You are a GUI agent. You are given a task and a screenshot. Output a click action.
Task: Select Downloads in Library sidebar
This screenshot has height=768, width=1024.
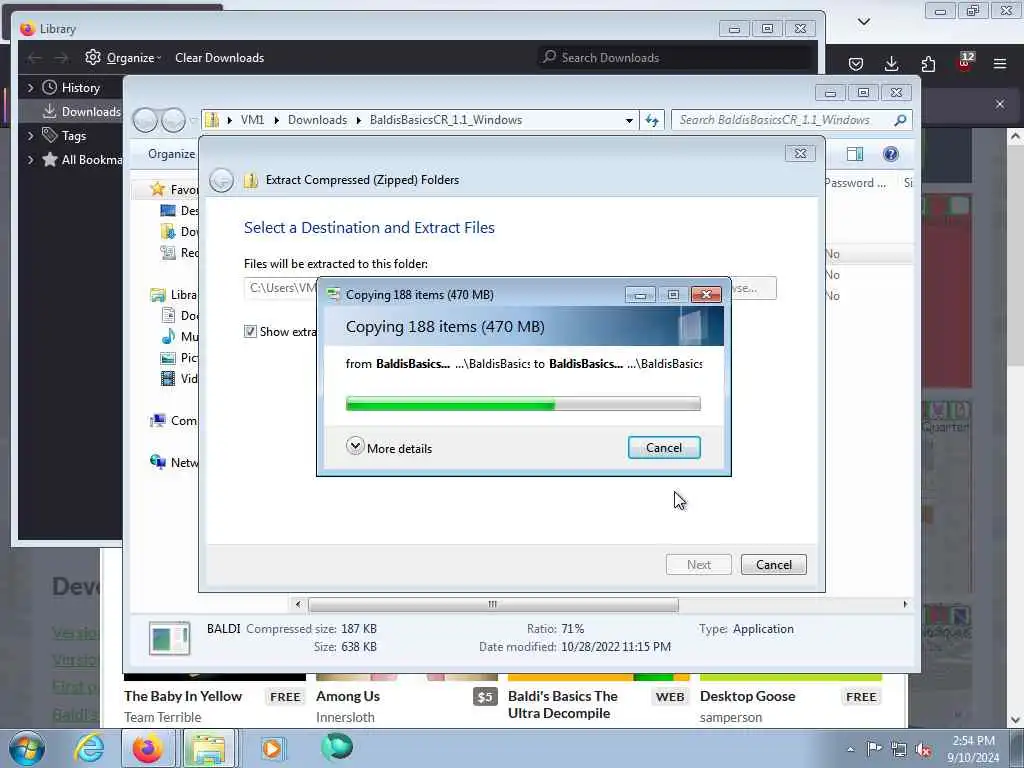click(x=80, y=112)
